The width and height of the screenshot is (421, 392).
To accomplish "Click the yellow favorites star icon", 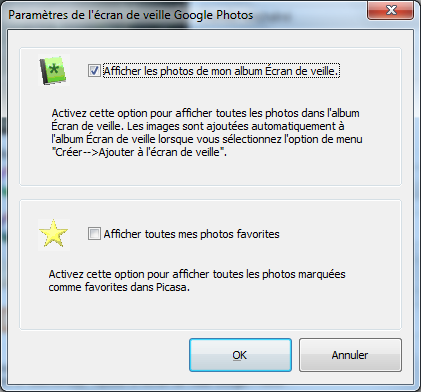I will coord(54,234).
